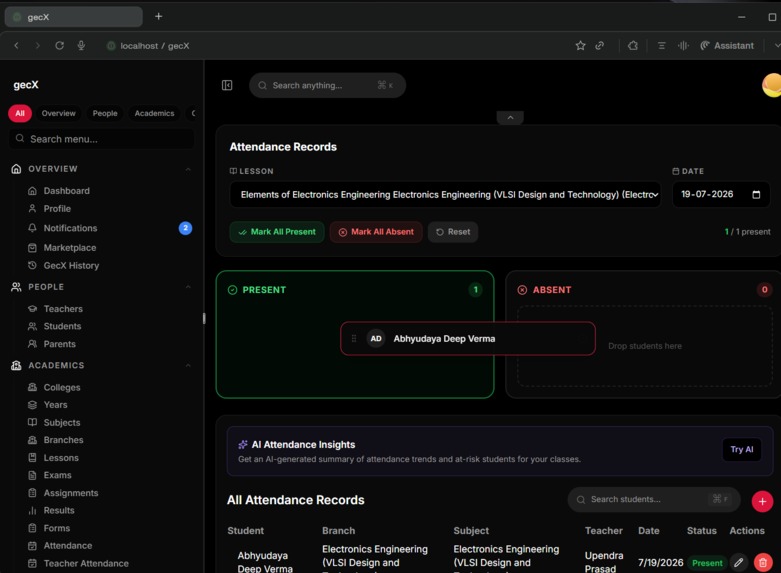781x573 pixels.
Task: Select the People filter tab
Action: click(x=105, y=113)
